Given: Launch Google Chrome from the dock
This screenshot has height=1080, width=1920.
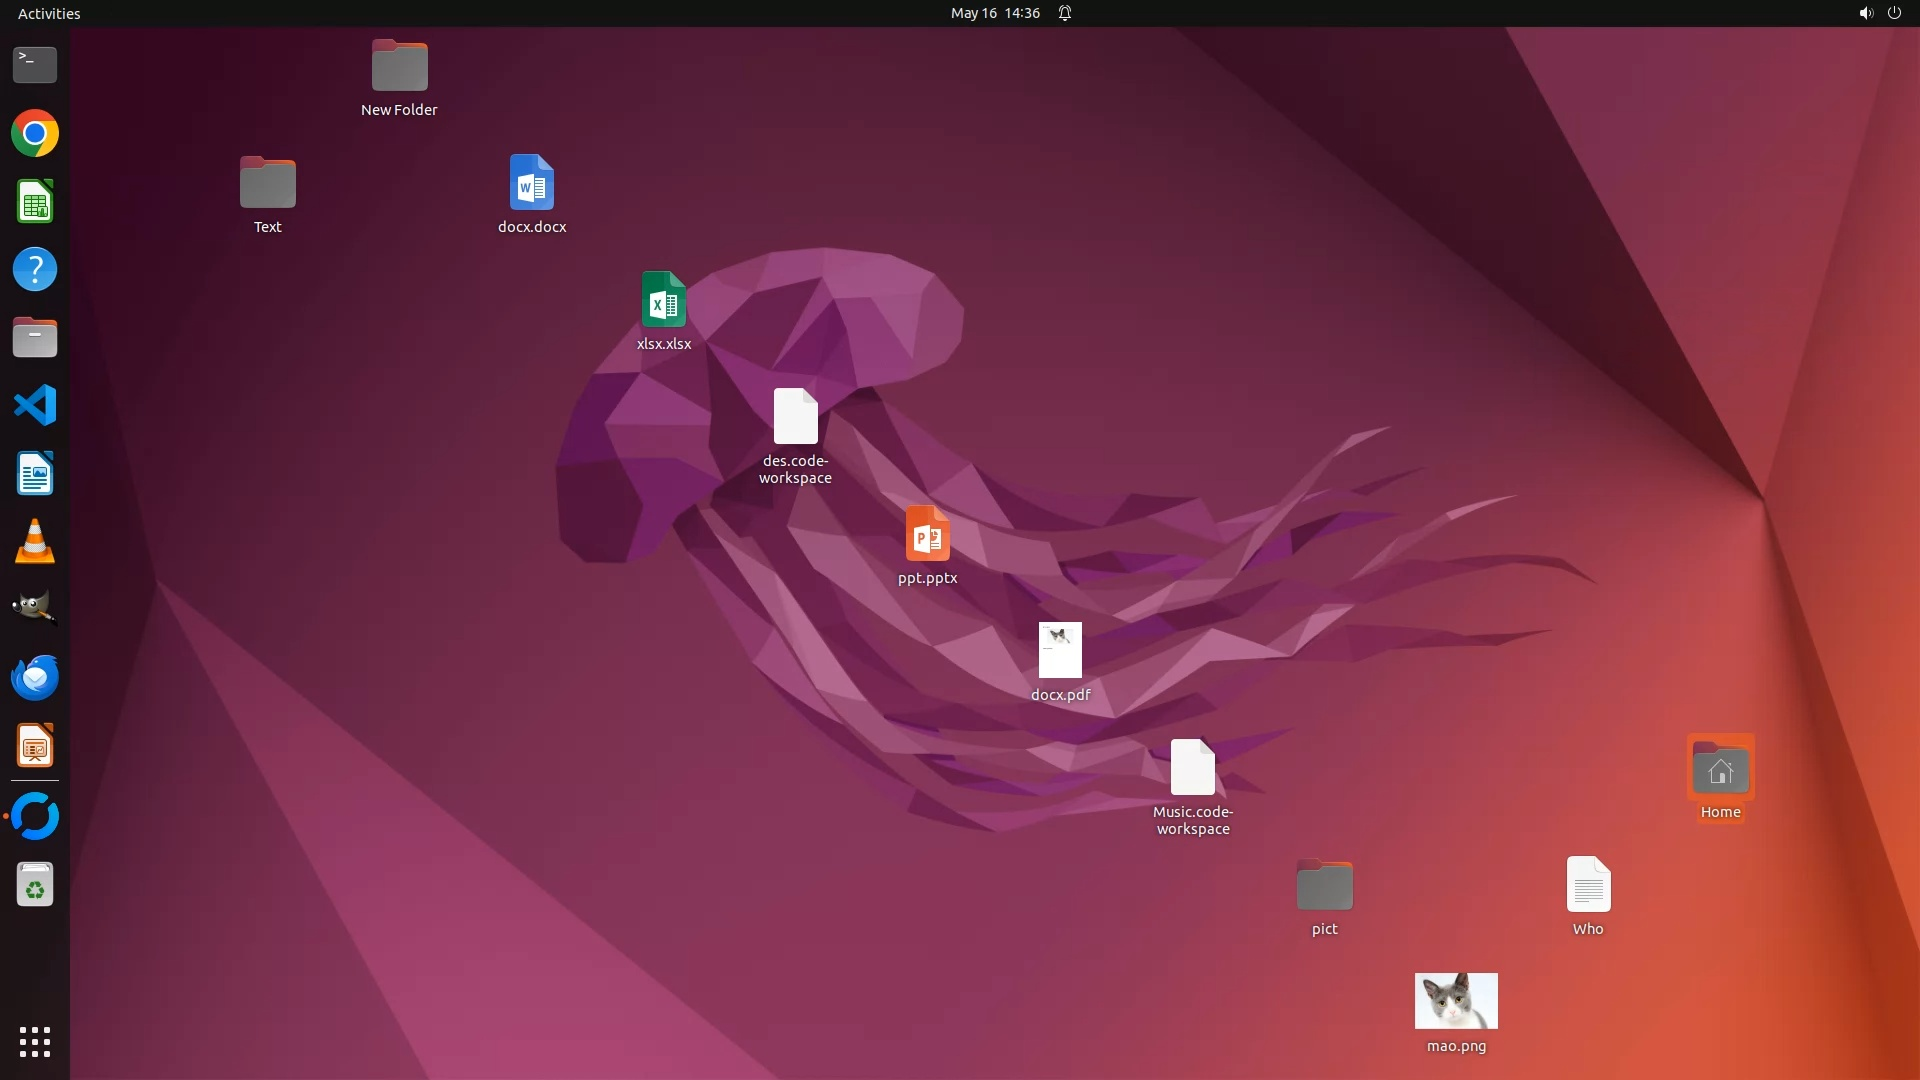Looking at the screenshot, I should 35,133.
